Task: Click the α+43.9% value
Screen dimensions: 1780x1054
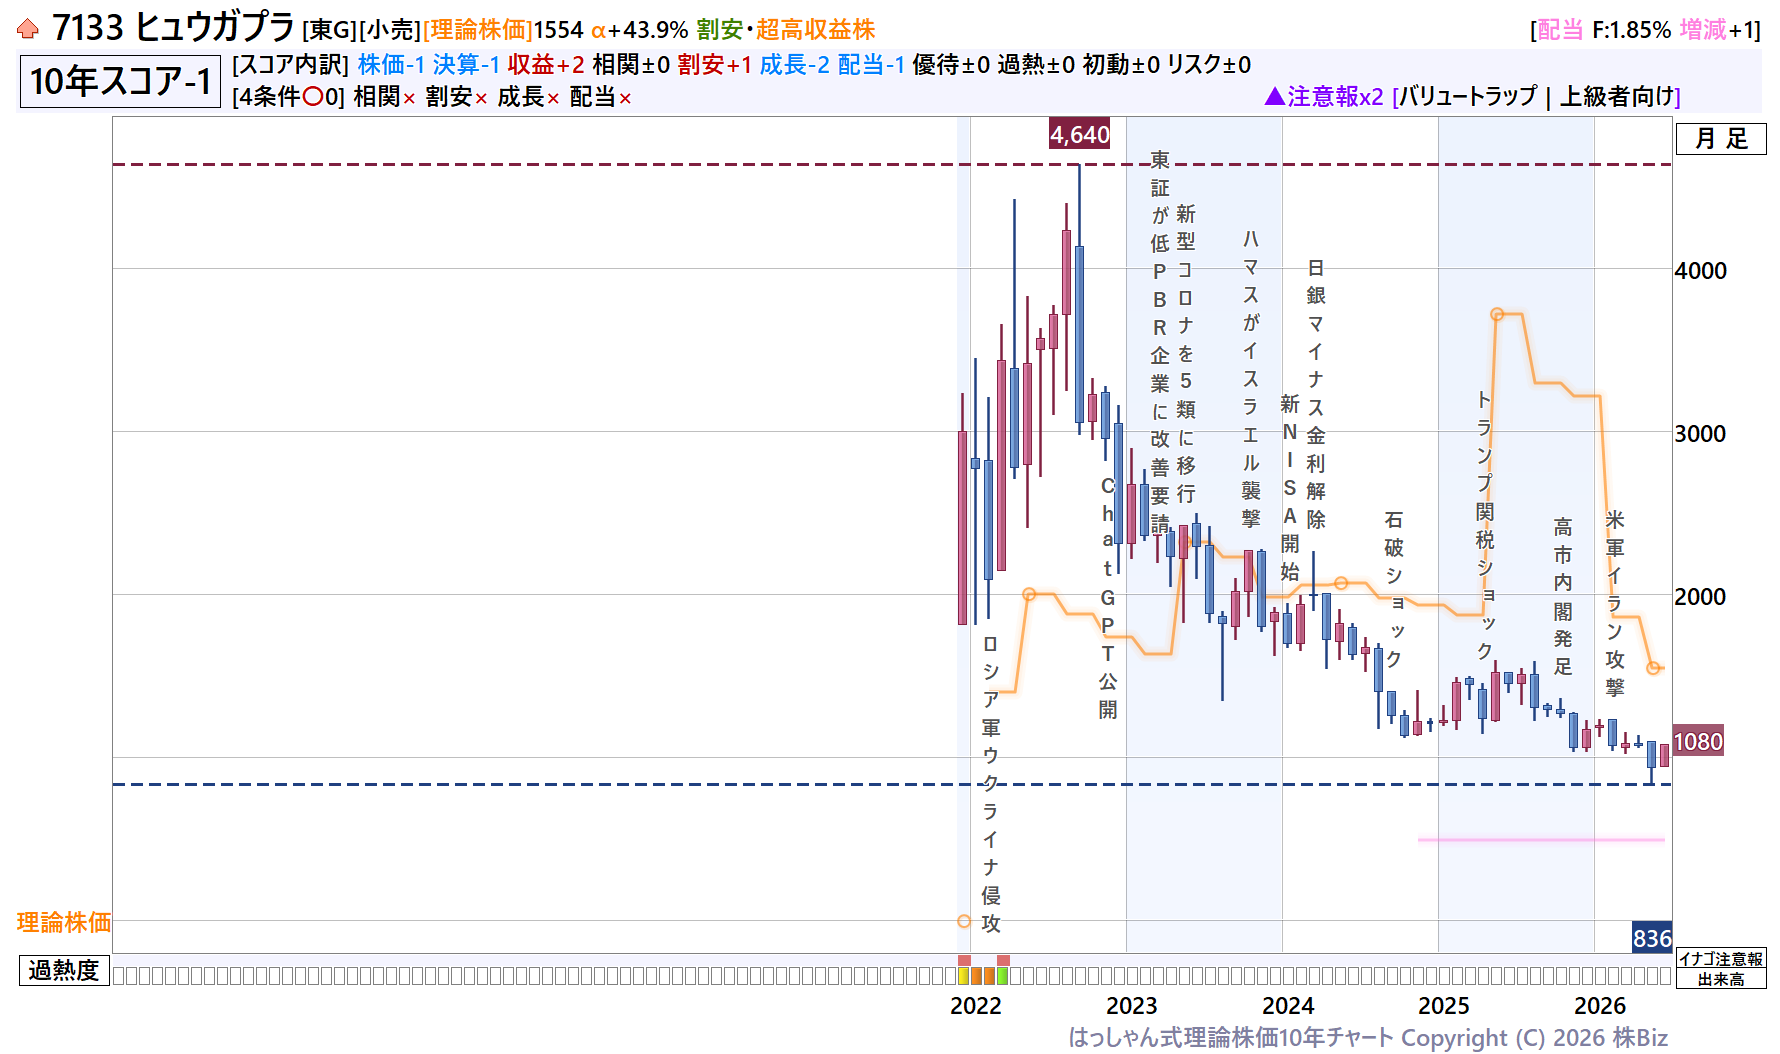Action: [640, 30]
